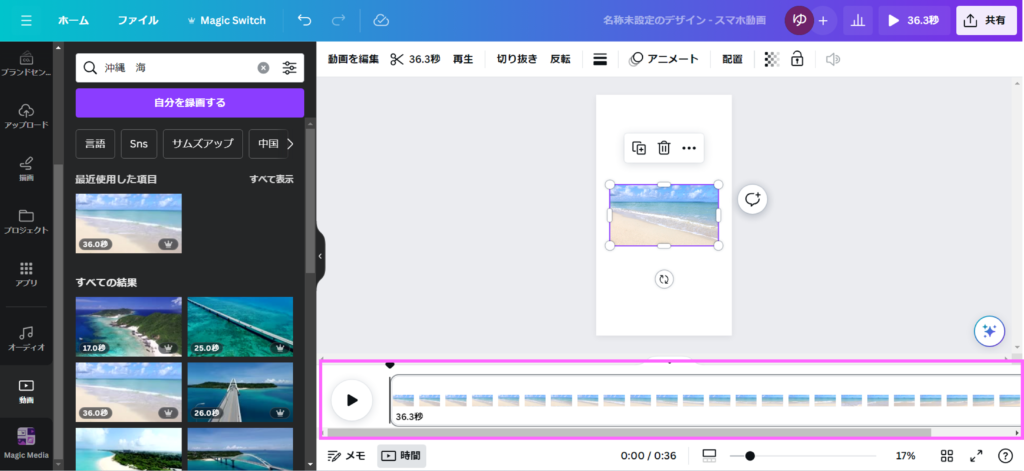Open the オーディオ tab in sidebar
Viewport: 1024px width, 471px height.
pyautogui.click(x=26, y=337)
